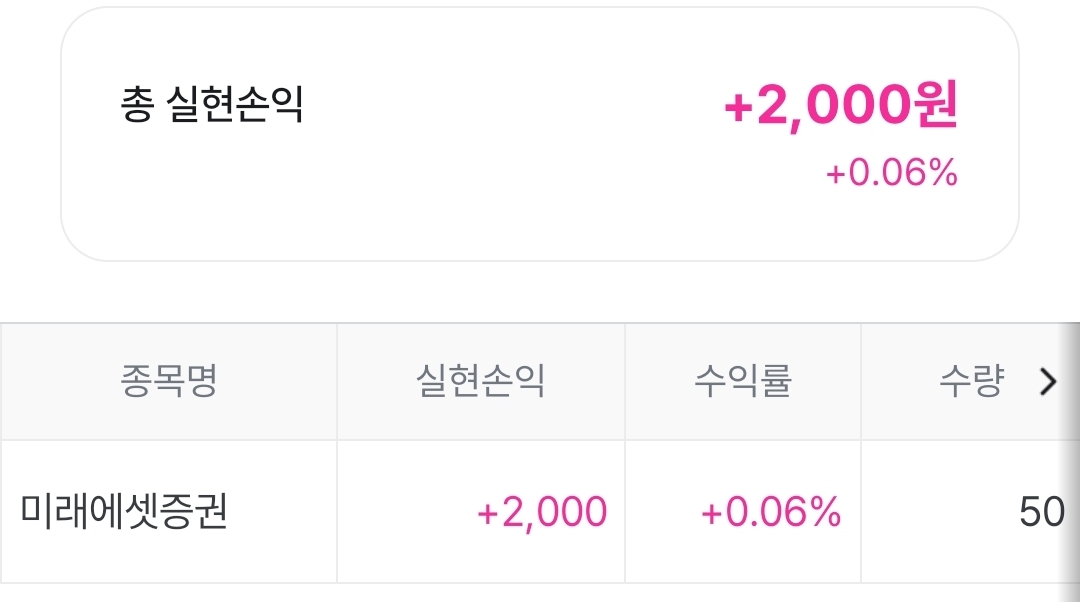The height and width of the screenshot is (602, 1080).
Task: Click the 수익률 column header
Action: click(x=742, y=381)
